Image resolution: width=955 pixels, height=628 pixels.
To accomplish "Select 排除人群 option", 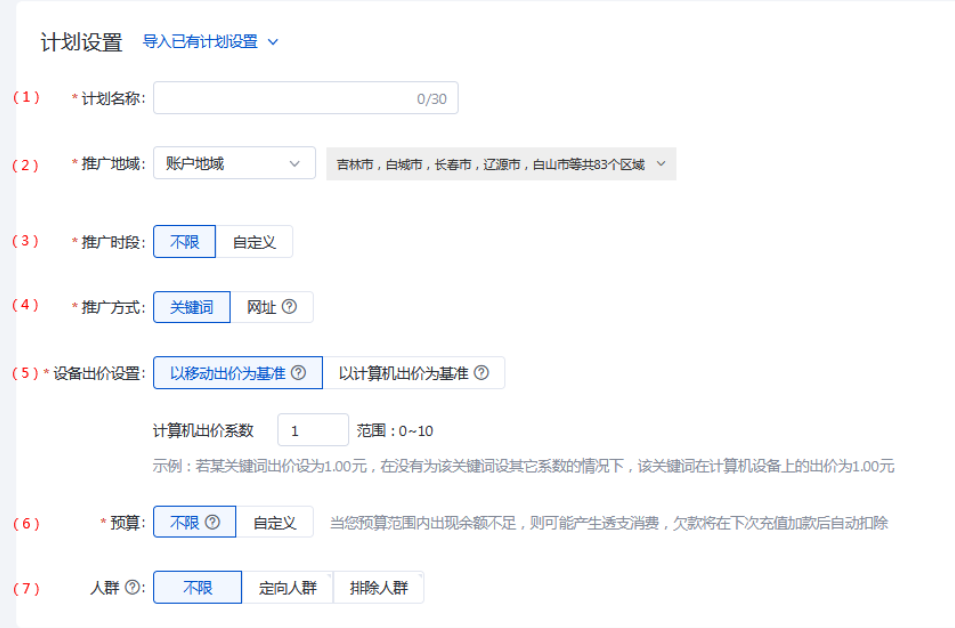I will pyautogui.click(x=378, y=588).
